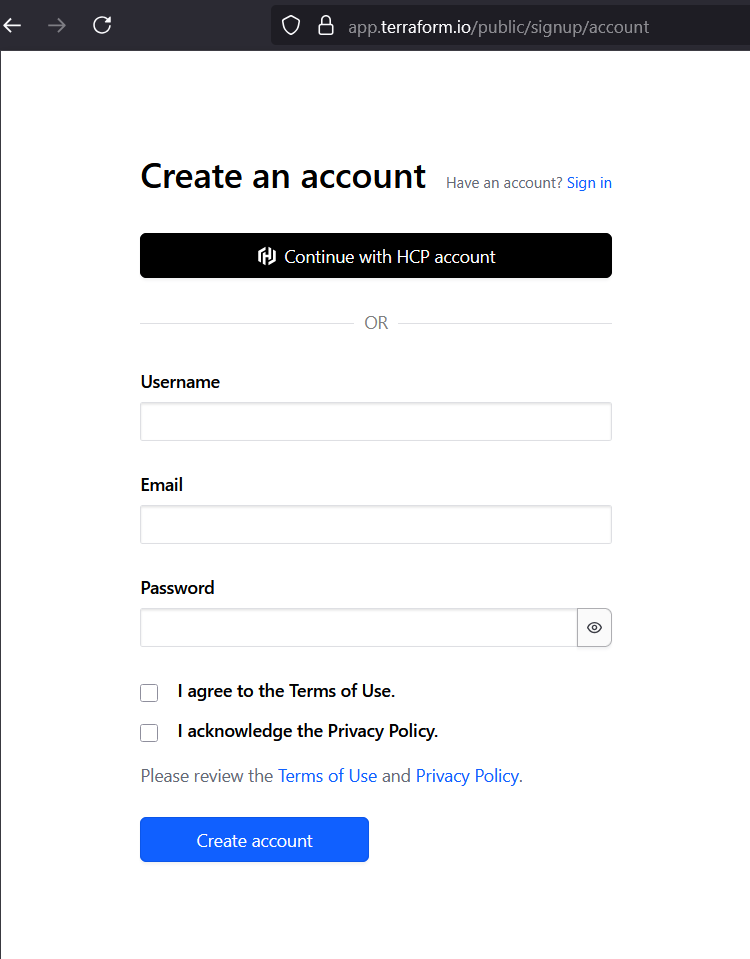Image resolution: width=750 pixels, height=959 pixels.
Task: Open the Sign in link
Action: click(589, 183)
